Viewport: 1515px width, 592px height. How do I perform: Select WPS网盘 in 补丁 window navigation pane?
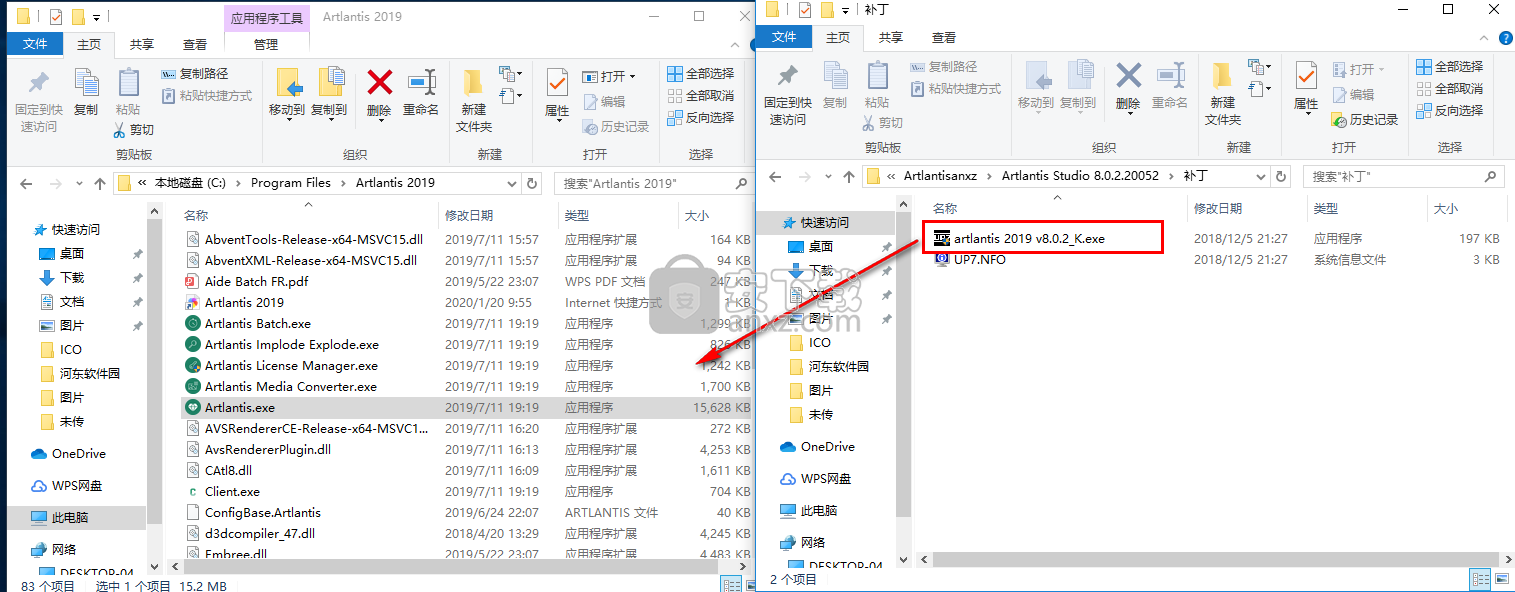tap(827, 478)
